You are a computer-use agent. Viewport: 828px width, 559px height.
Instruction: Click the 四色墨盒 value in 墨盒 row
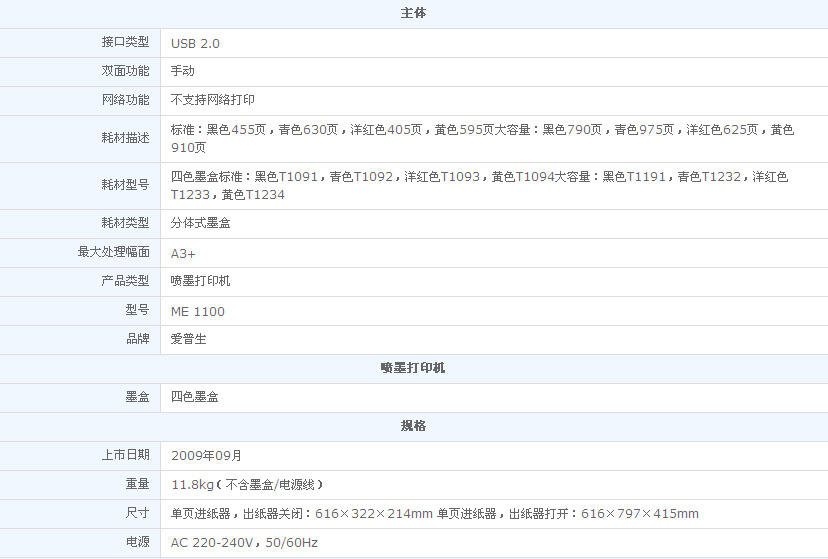[x=195, y=397]
